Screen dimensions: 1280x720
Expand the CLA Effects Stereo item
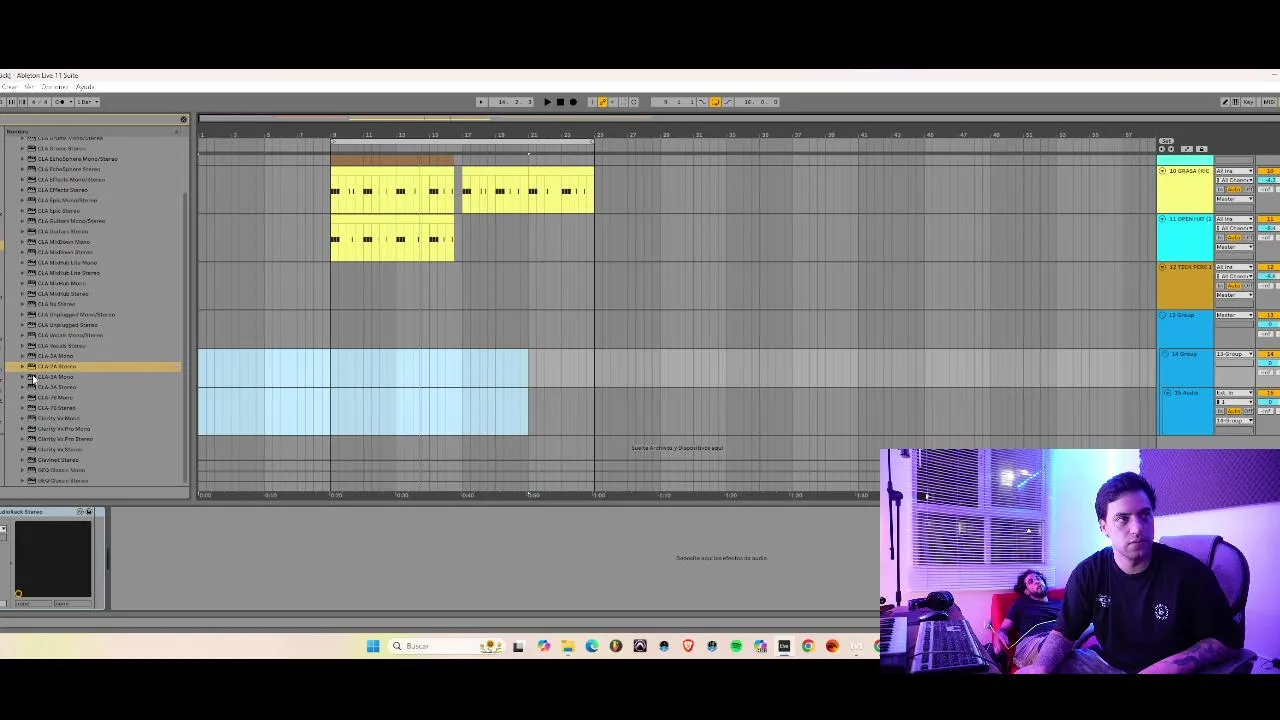tap(22, 190)
